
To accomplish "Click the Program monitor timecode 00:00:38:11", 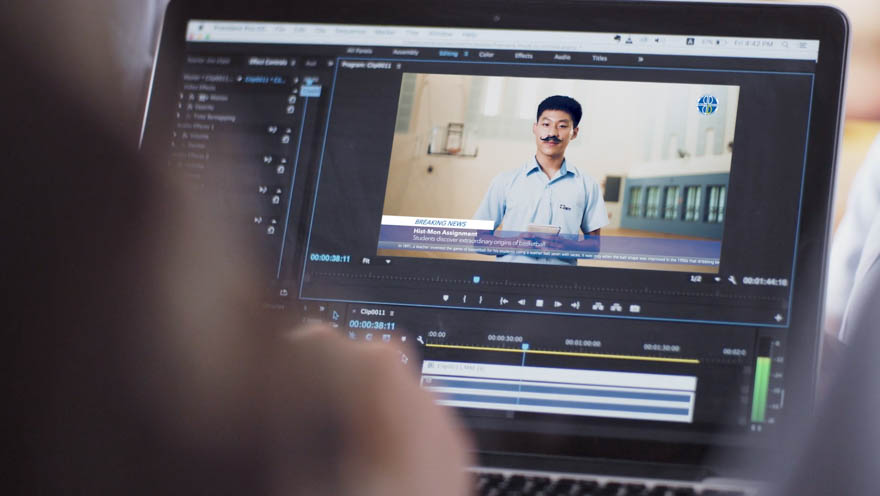I will [330, 258].
